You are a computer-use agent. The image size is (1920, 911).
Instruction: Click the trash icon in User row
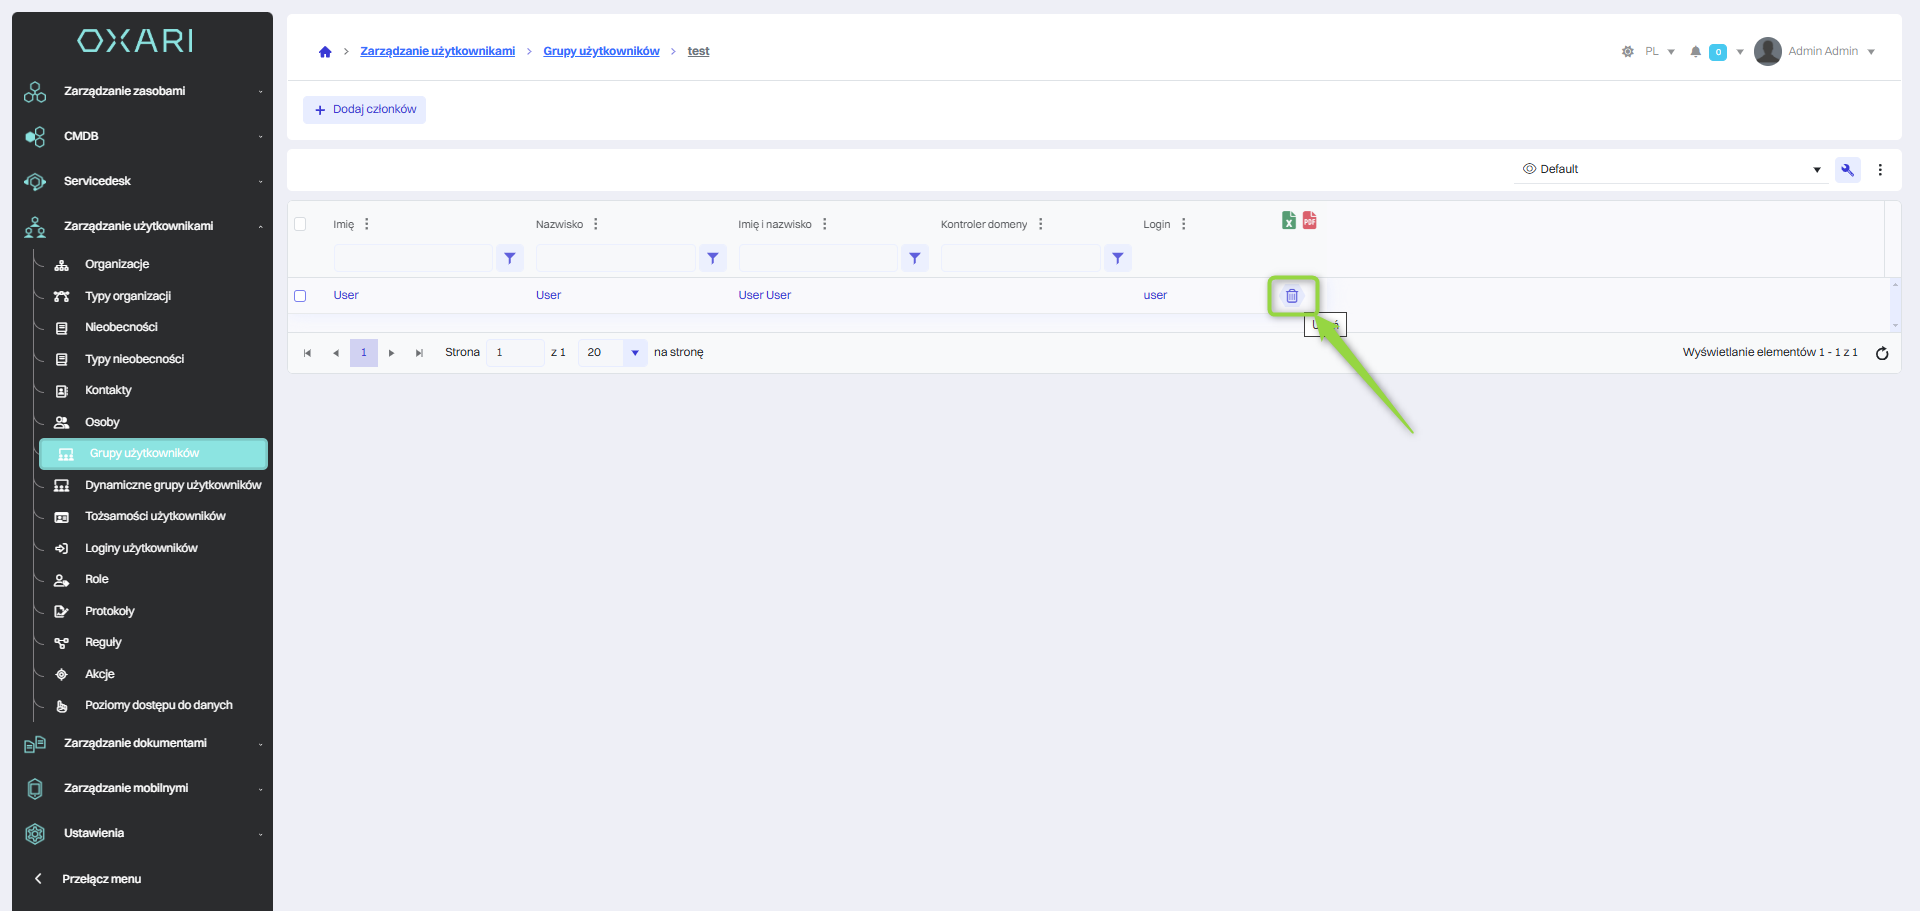1292,296
